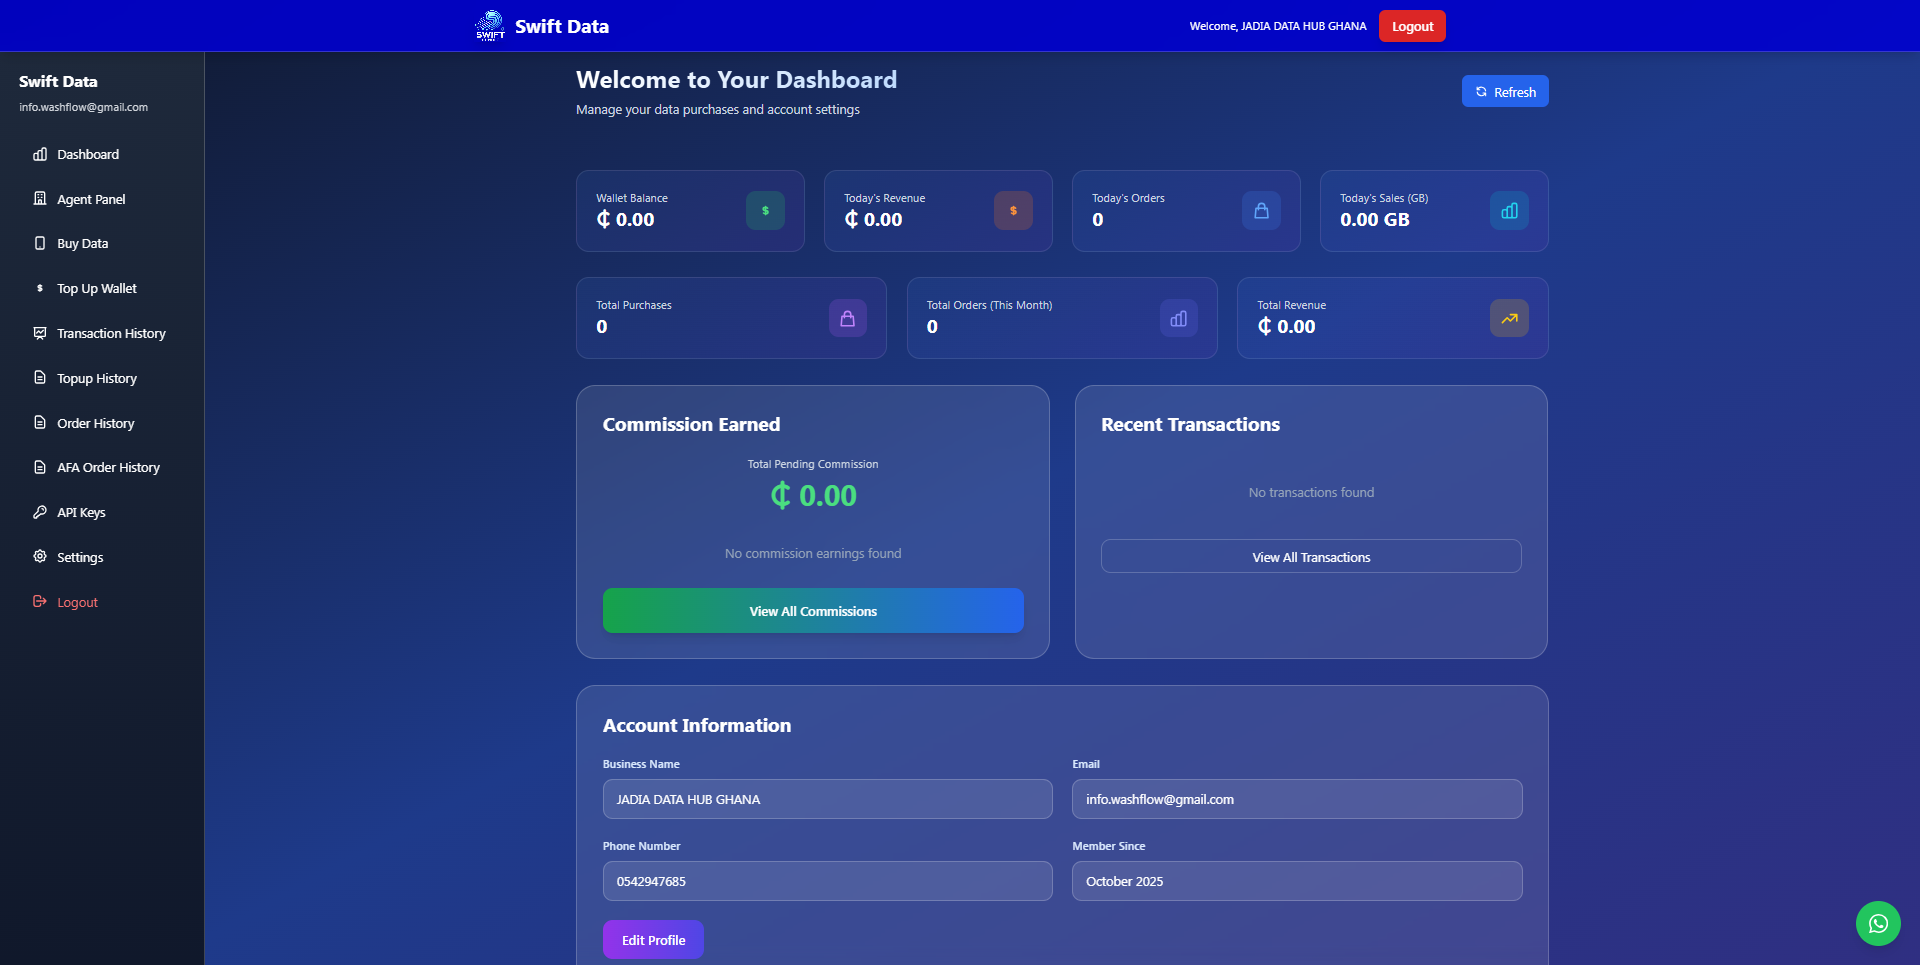Select Transaction History in sidebar
This screenshot has width=1920, height=965.
pos(110,334)
